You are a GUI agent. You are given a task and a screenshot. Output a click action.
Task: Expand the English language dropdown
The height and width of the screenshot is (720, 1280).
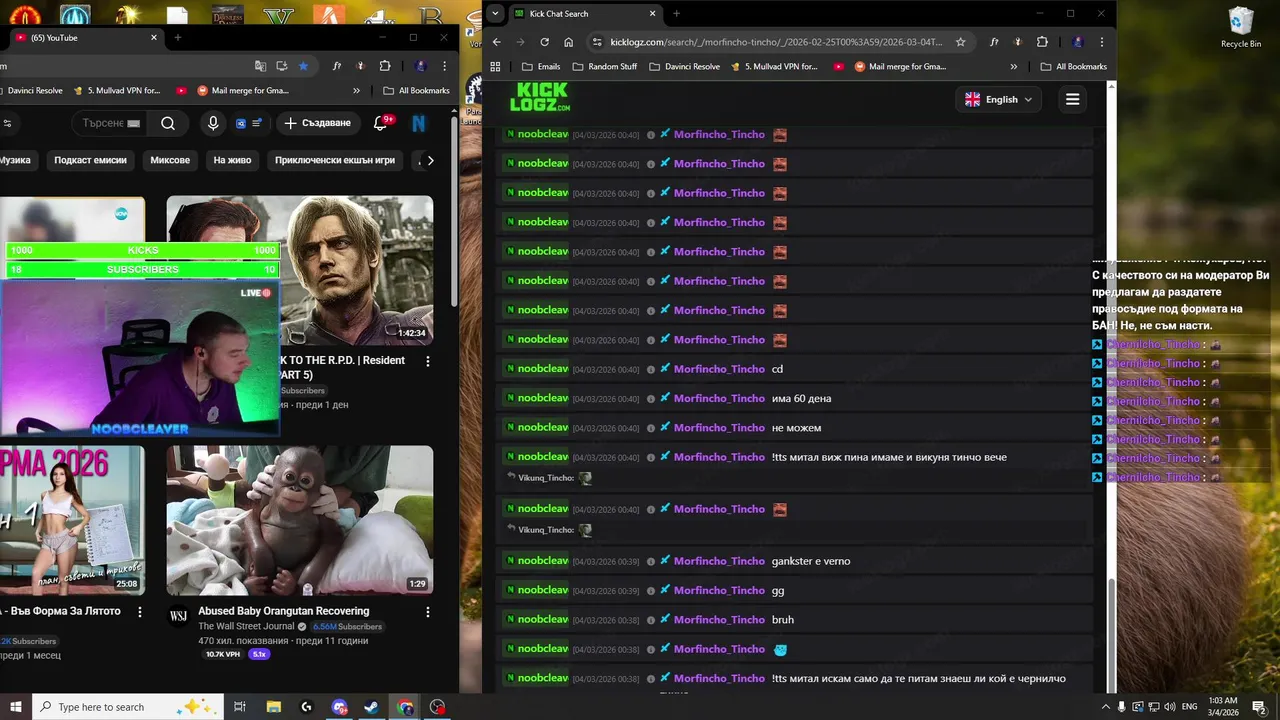tap(998, 99)
